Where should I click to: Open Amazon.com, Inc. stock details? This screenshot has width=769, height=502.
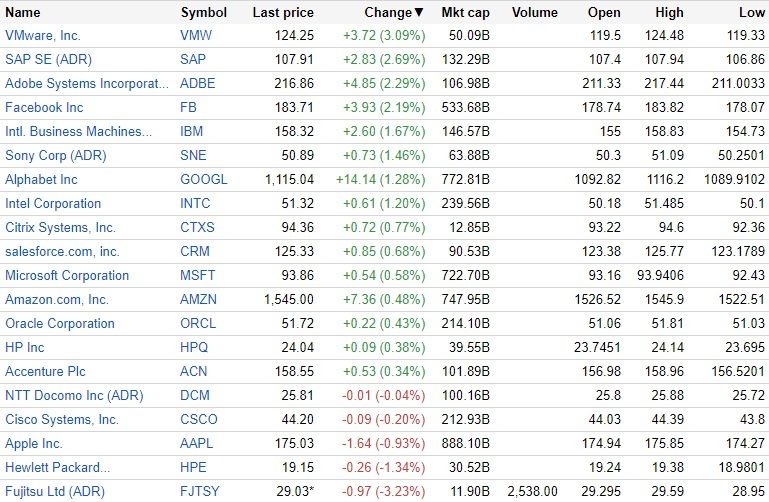click(x=57, y=300)
